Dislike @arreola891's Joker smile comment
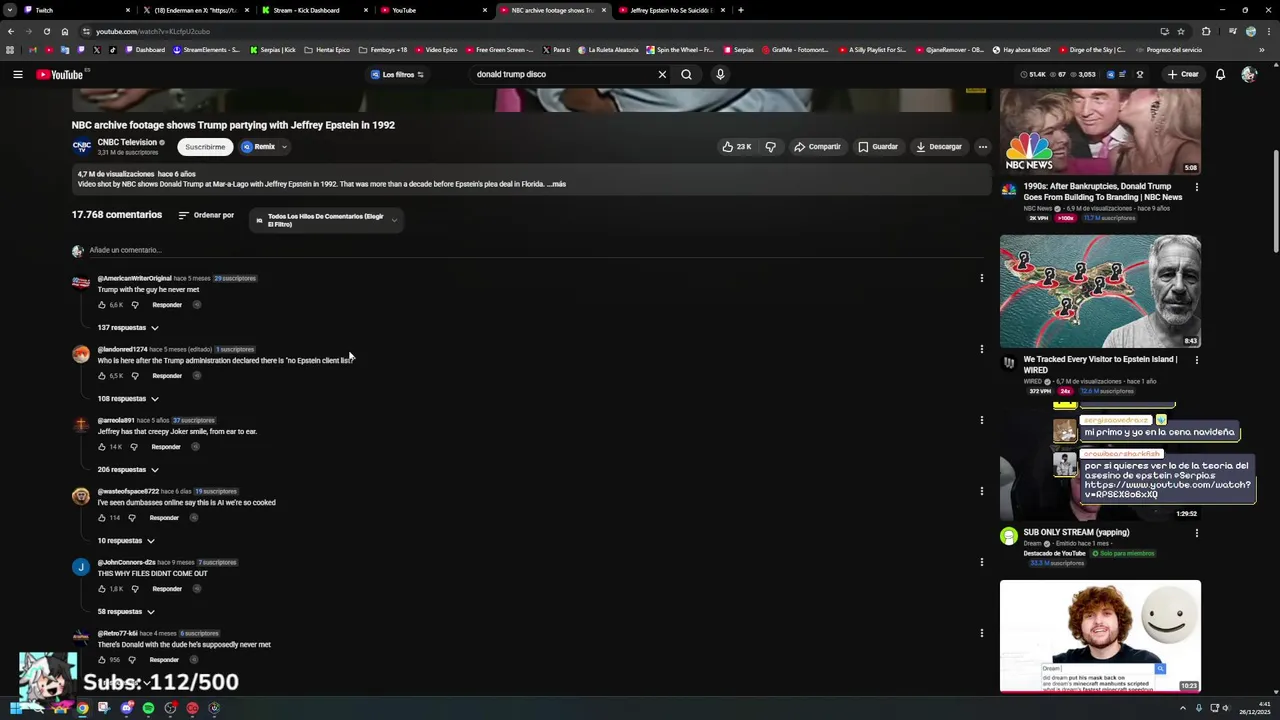 tap(134, 447)
